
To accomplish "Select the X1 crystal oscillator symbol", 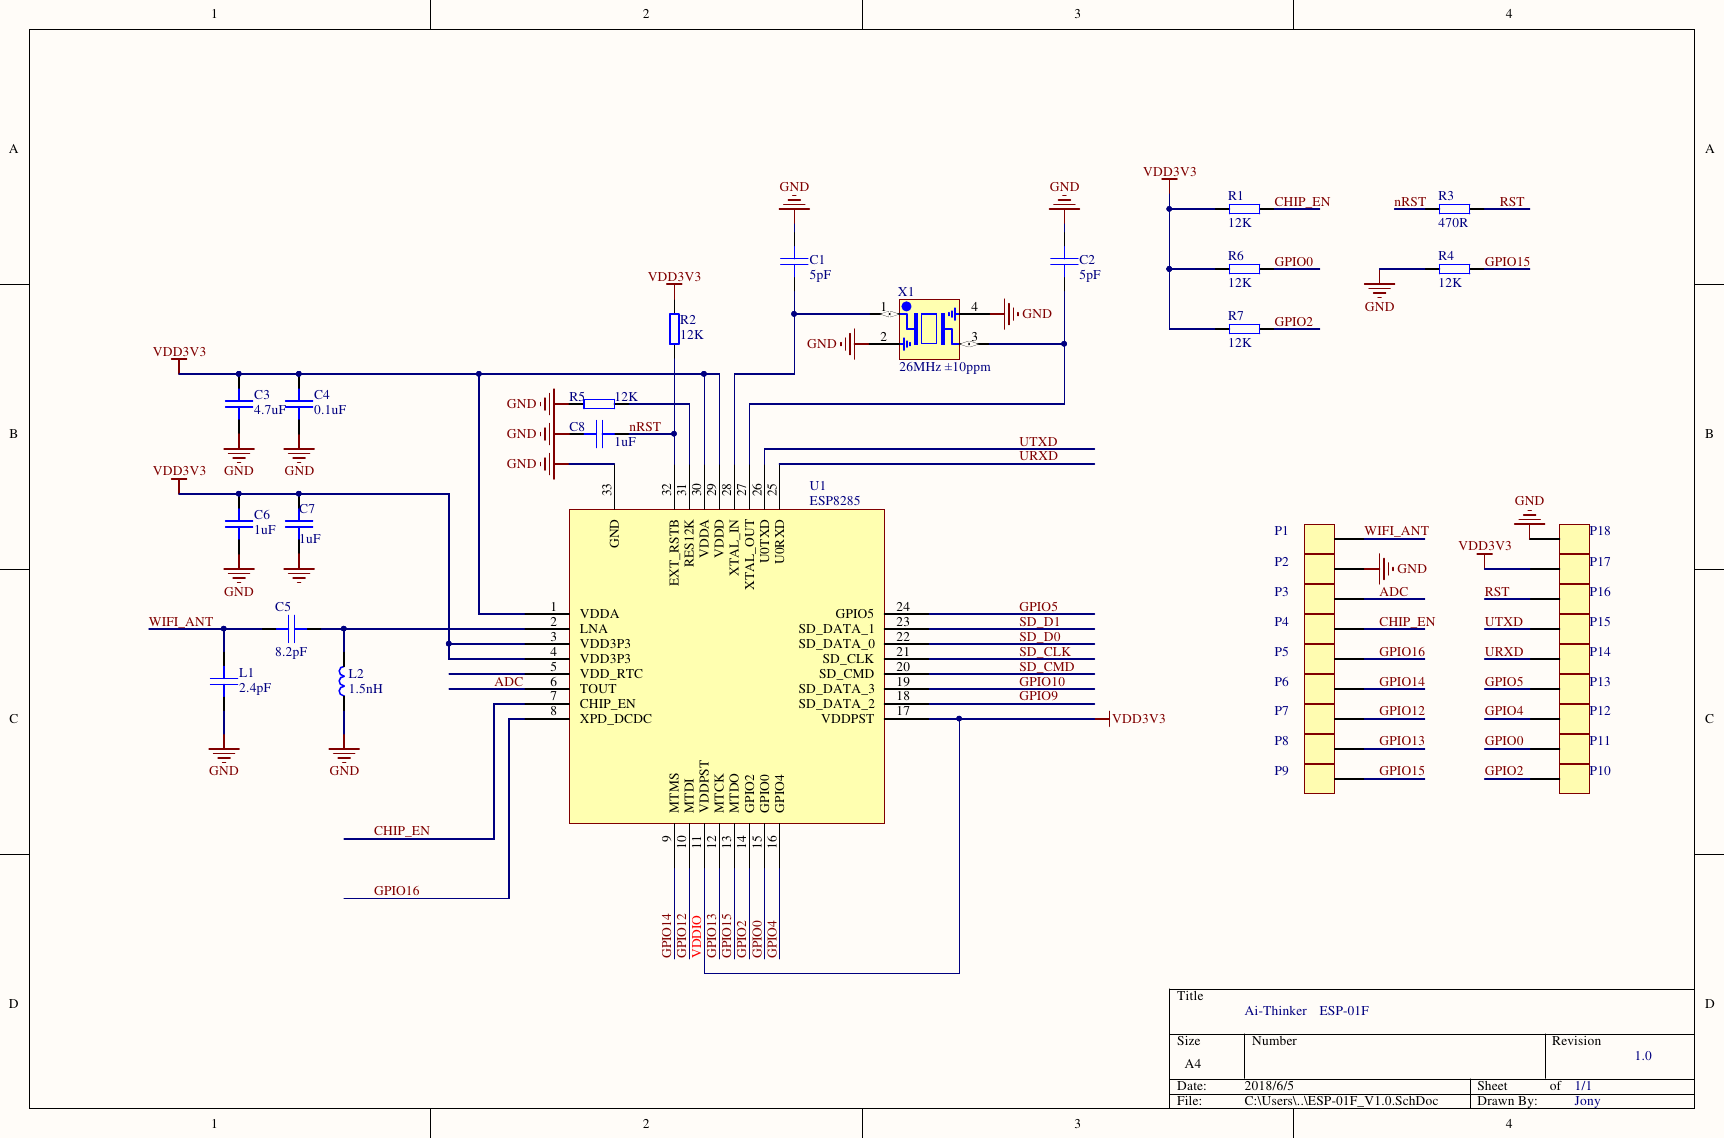I will tap(929, 329).
